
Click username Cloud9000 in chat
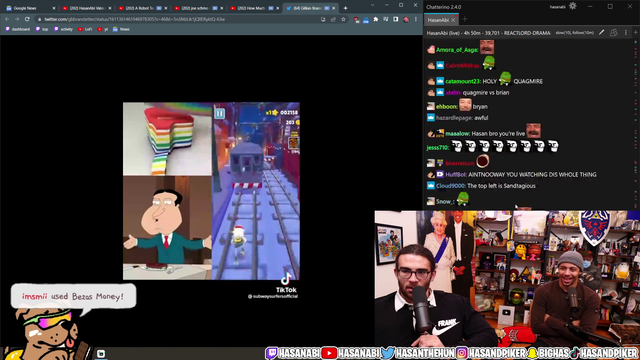451,186
